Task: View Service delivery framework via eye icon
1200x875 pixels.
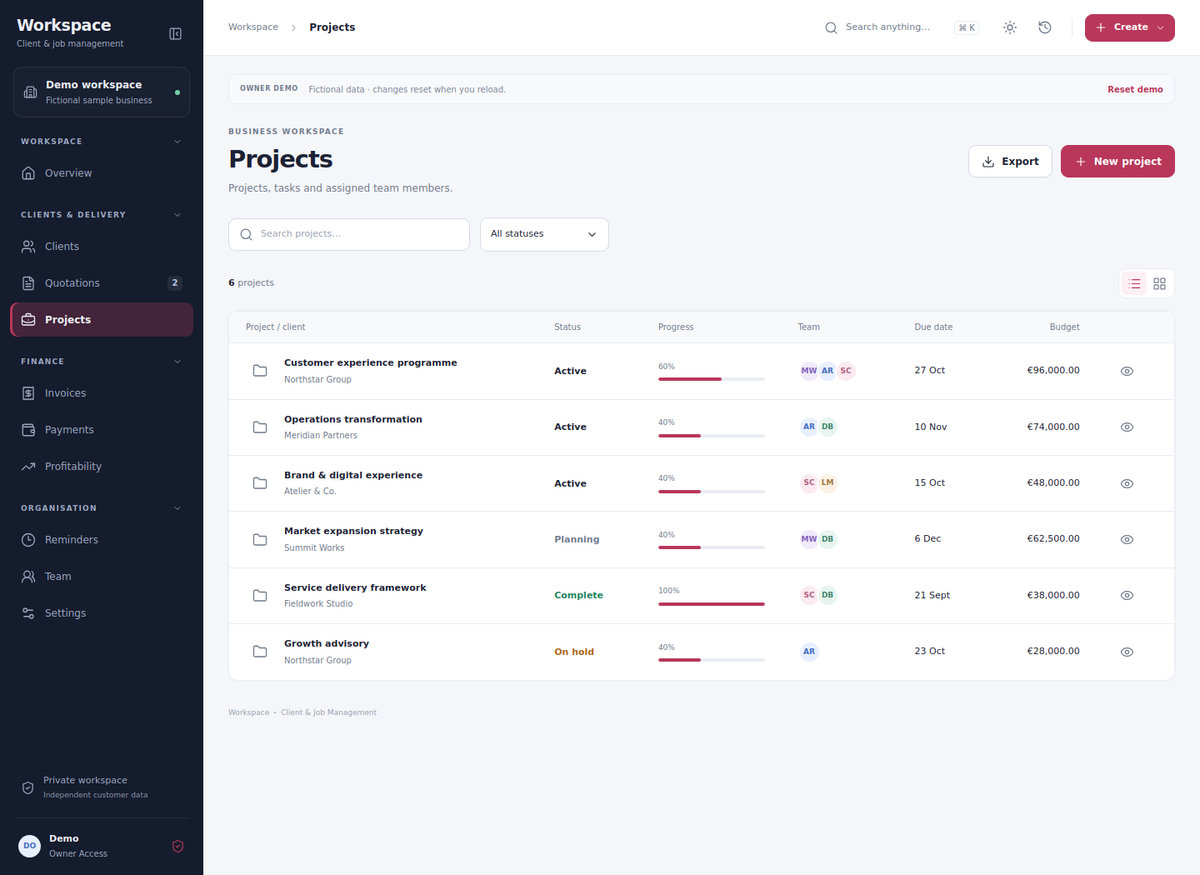Action: 1127,595
